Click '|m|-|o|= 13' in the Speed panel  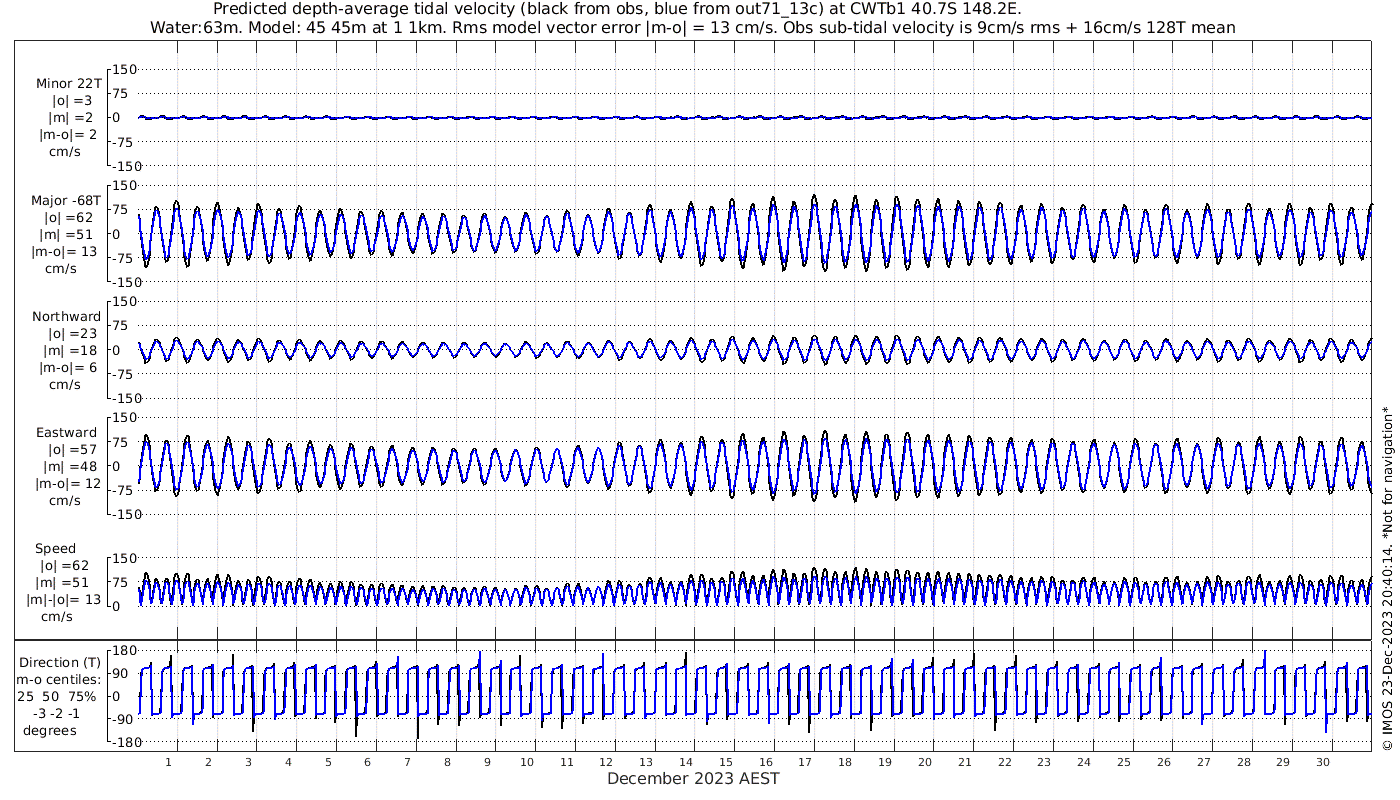pos(64,600)
